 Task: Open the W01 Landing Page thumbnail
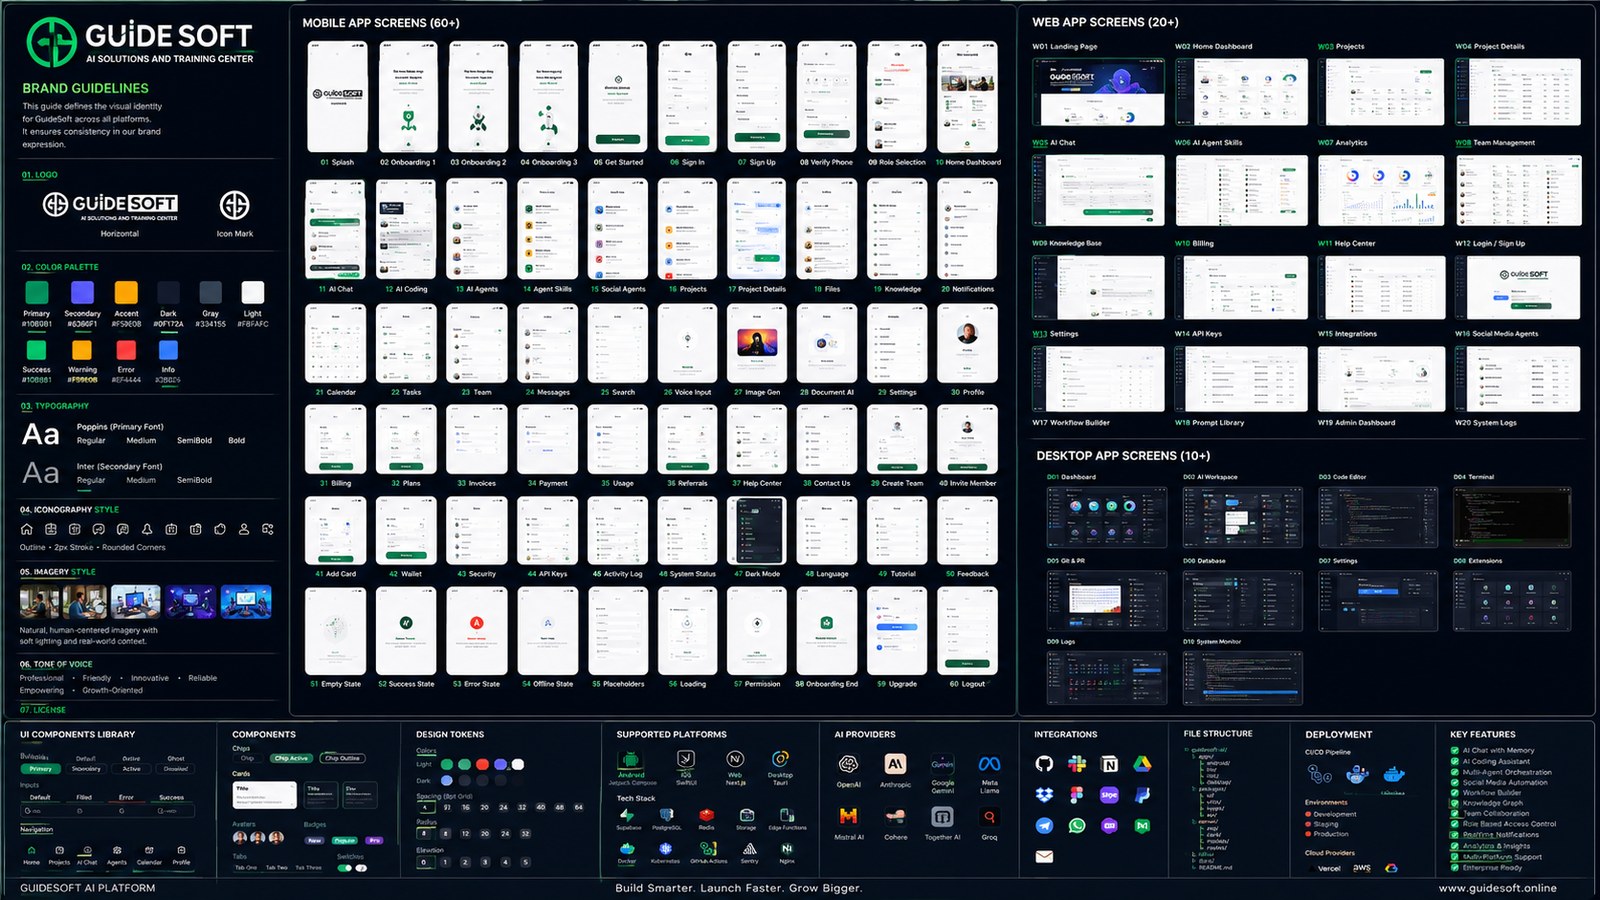click(x=1098, y=91)
